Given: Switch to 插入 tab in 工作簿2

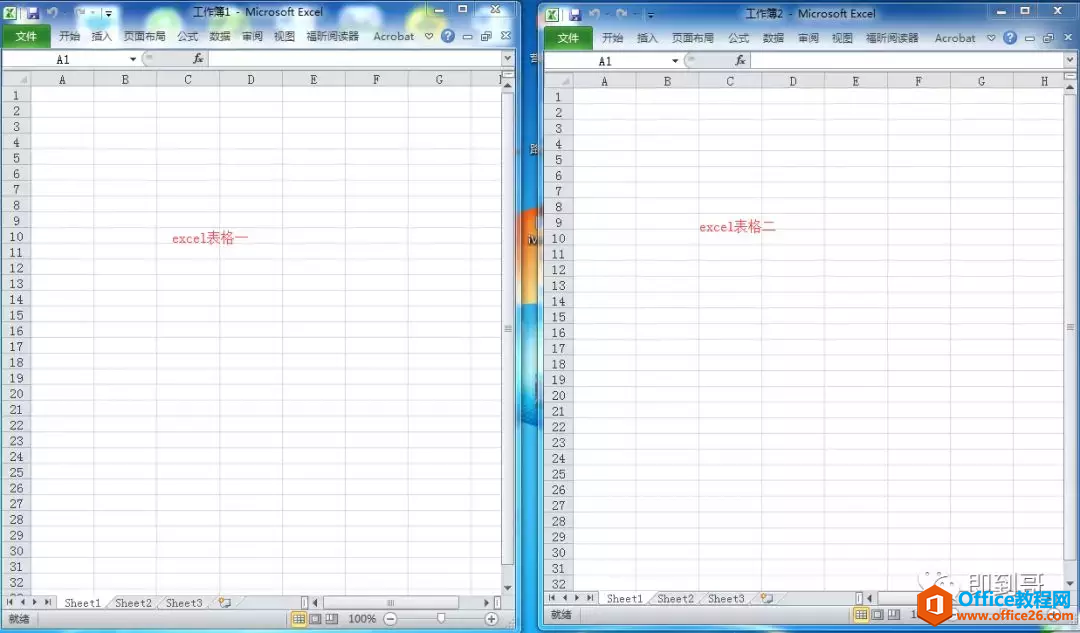Looking at the screenshot, I should 647,38.
